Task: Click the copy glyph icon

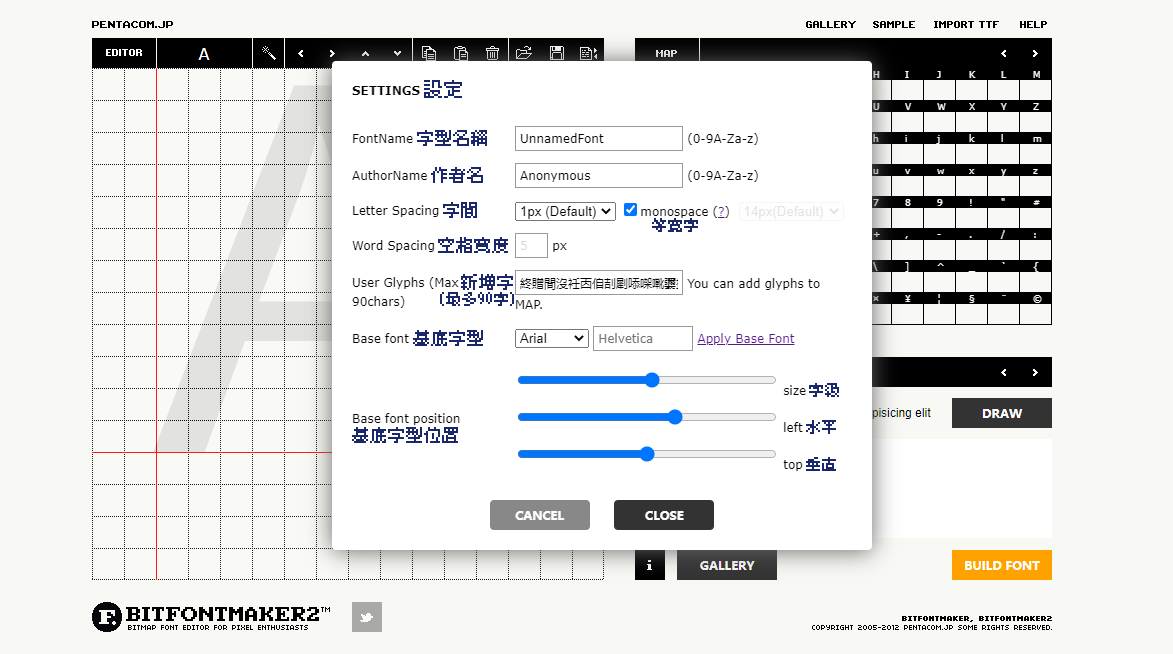Action: point(429,52)
